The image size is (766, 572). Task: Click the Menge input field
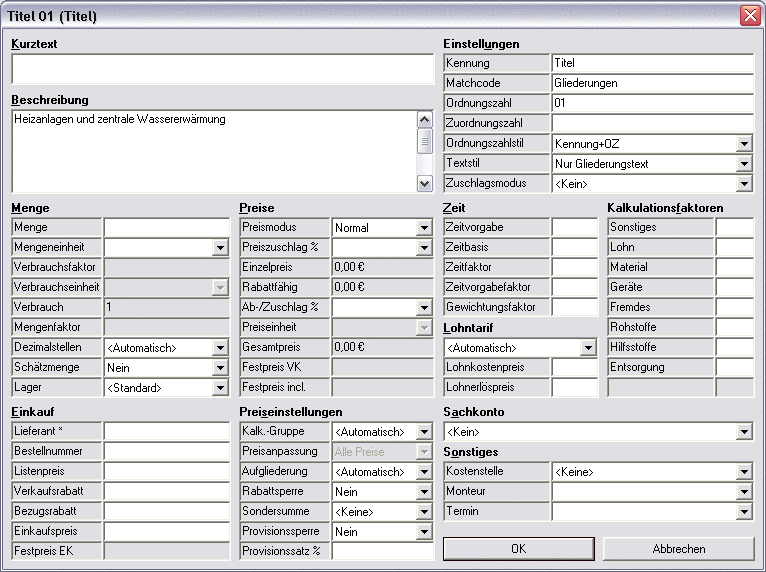pos(167,227)
